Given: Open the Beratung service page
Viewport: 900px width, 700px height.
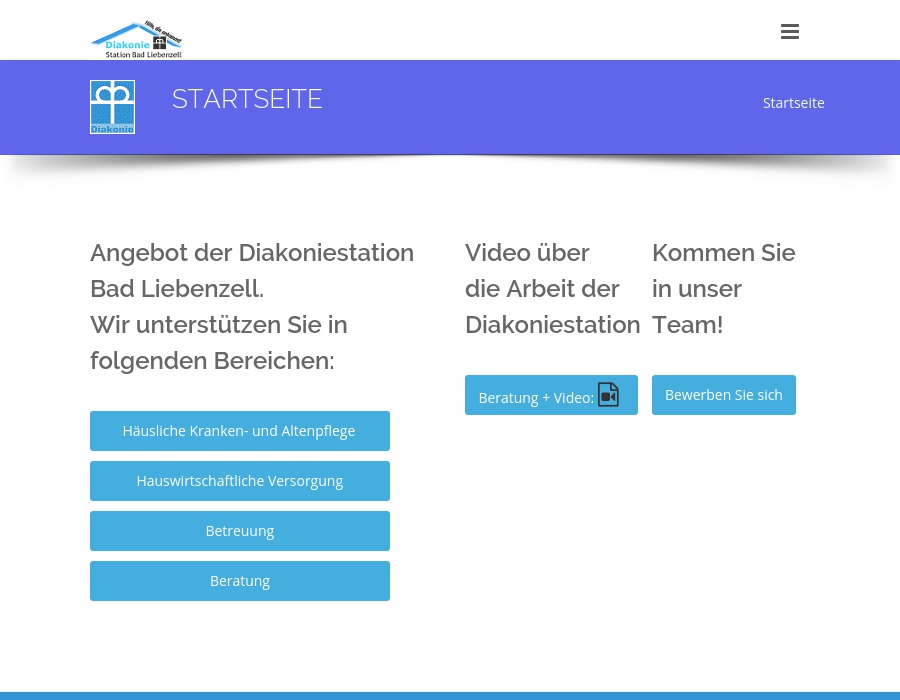Looking at the screenshot, I should (x=239, y=580).
